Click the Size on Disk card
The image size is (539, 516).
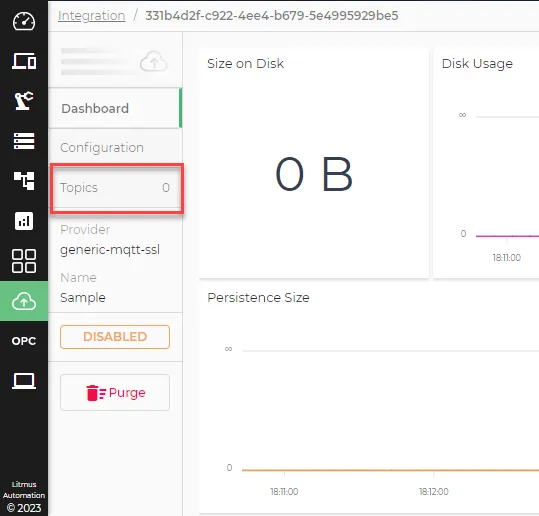pos(314,163)
